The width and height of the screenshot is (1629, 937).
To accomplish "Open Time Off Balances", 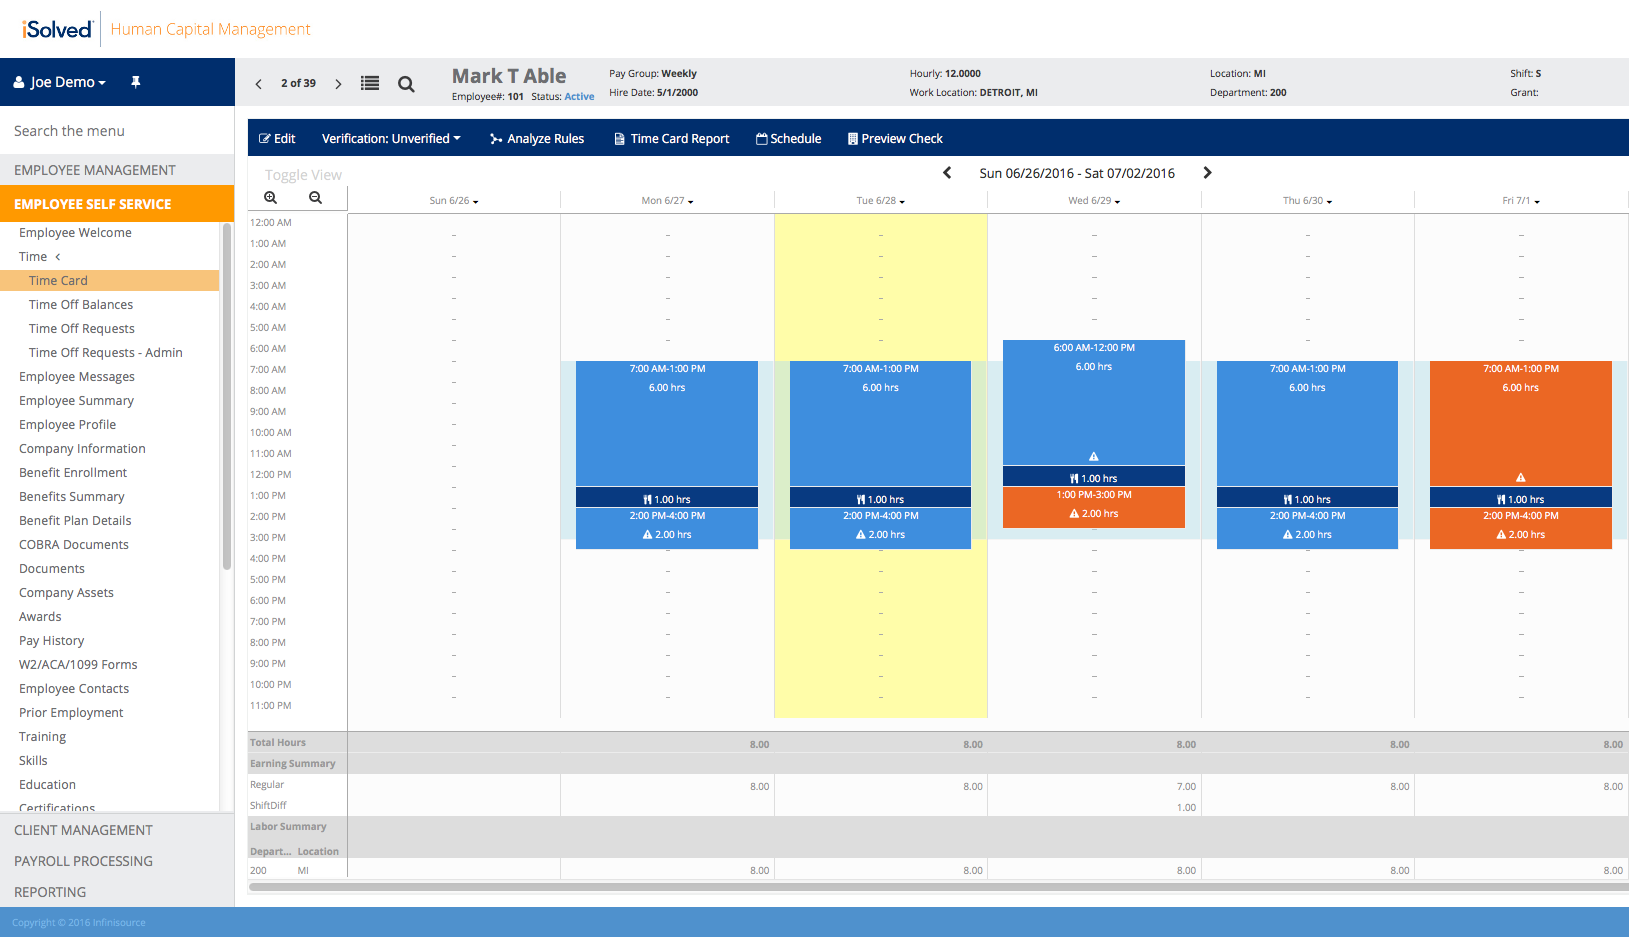I will 81,305.
